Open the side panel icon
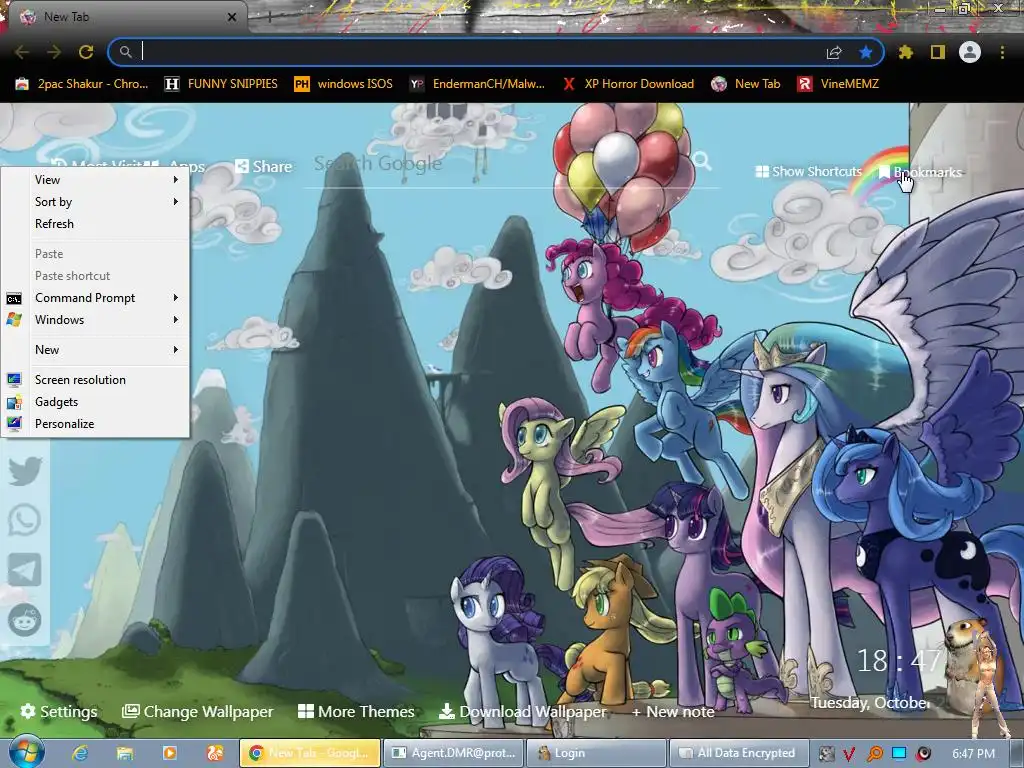This screenshot has width=1024, height=768. click(938, 52)
